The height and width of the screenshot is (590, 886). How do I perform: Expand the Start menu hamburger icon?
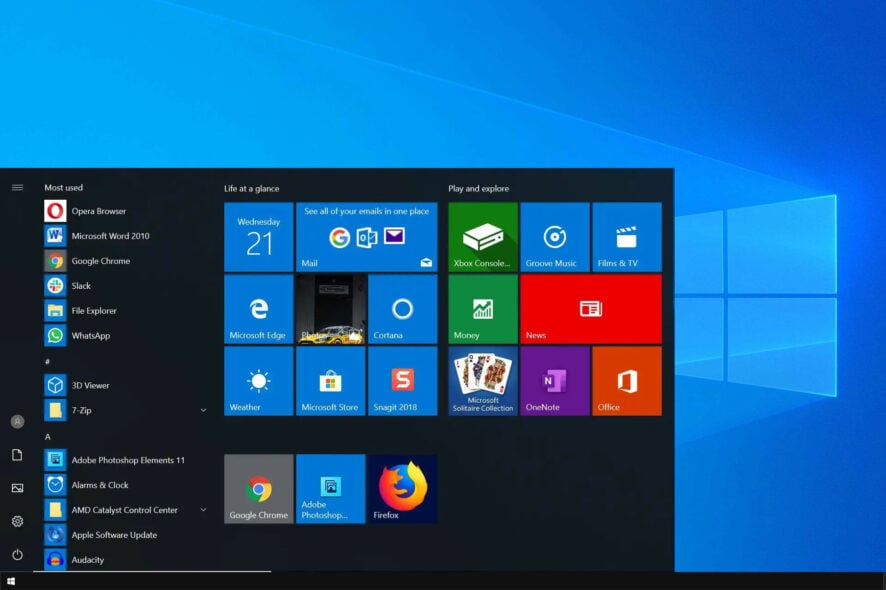[x=18, y=188]
